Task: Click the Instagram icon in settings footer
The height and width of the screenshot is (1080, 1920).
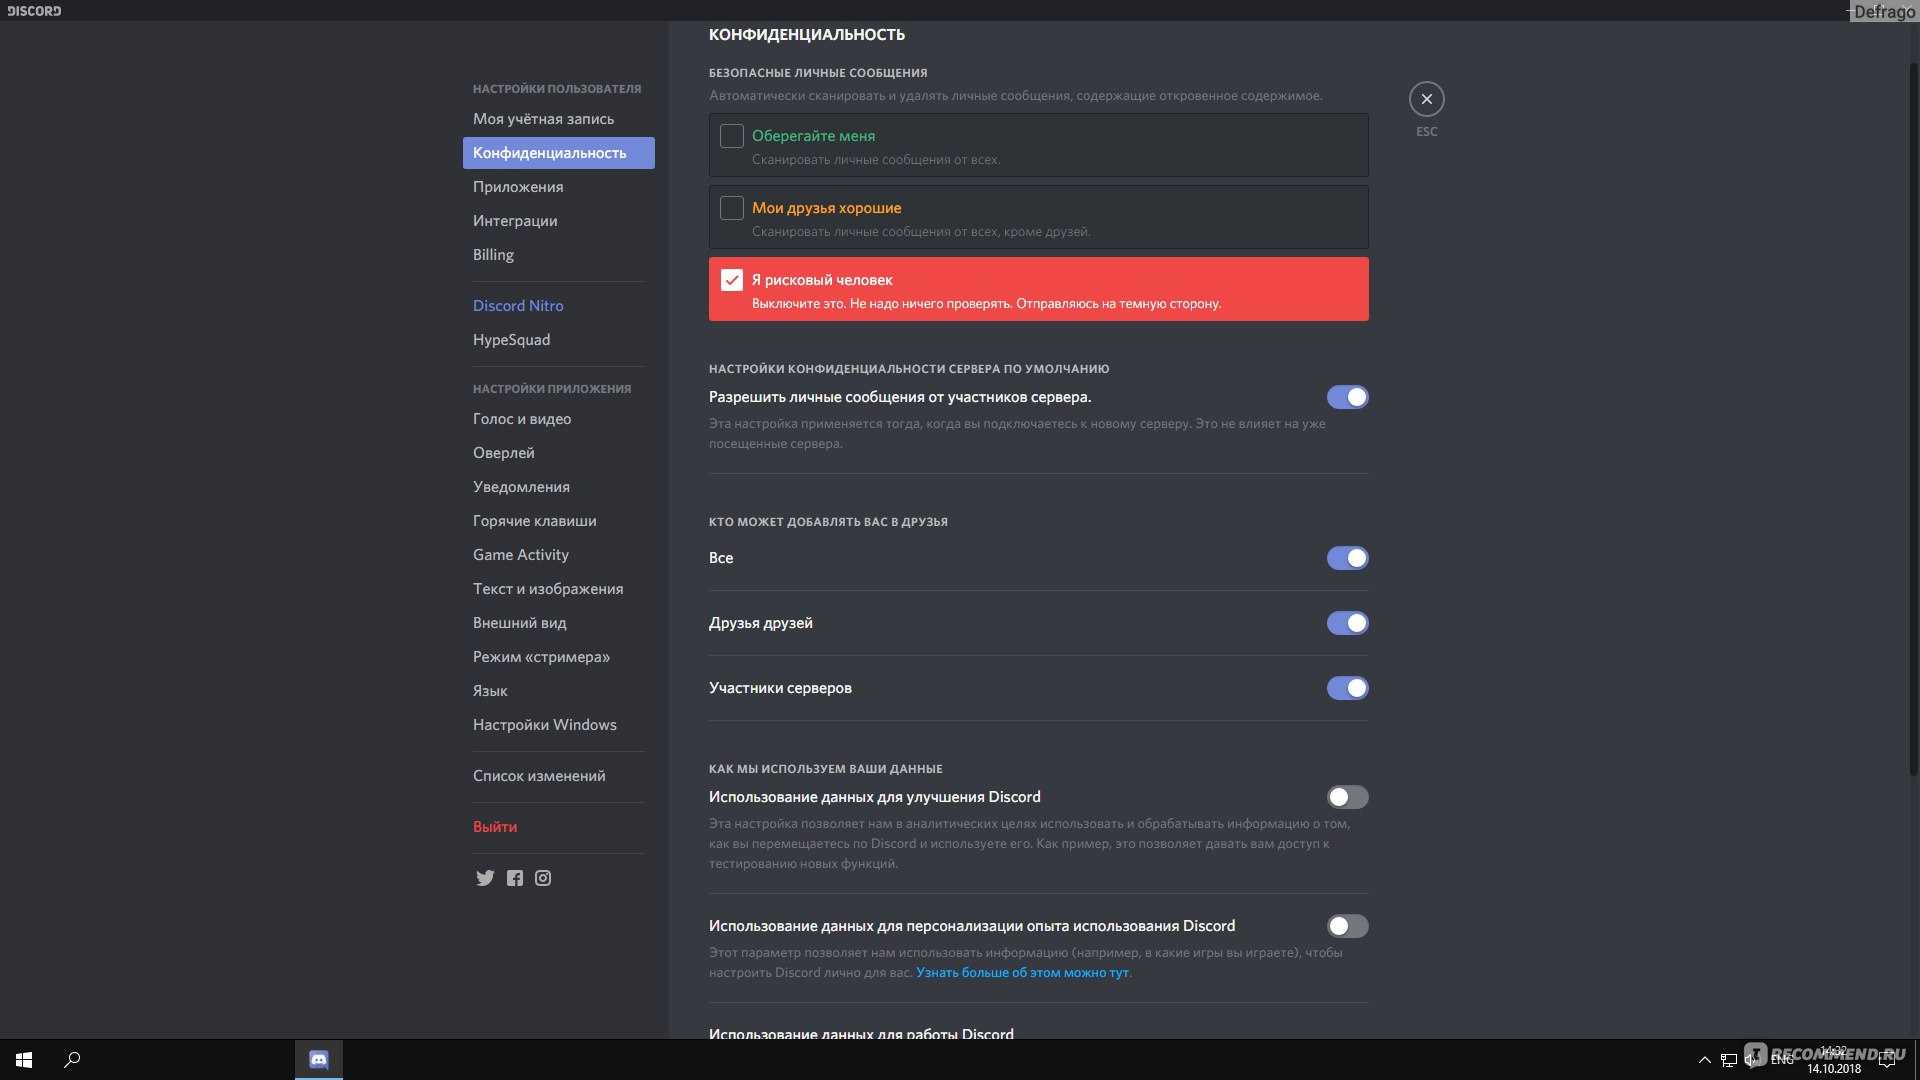Action: (x=542, y=878)
